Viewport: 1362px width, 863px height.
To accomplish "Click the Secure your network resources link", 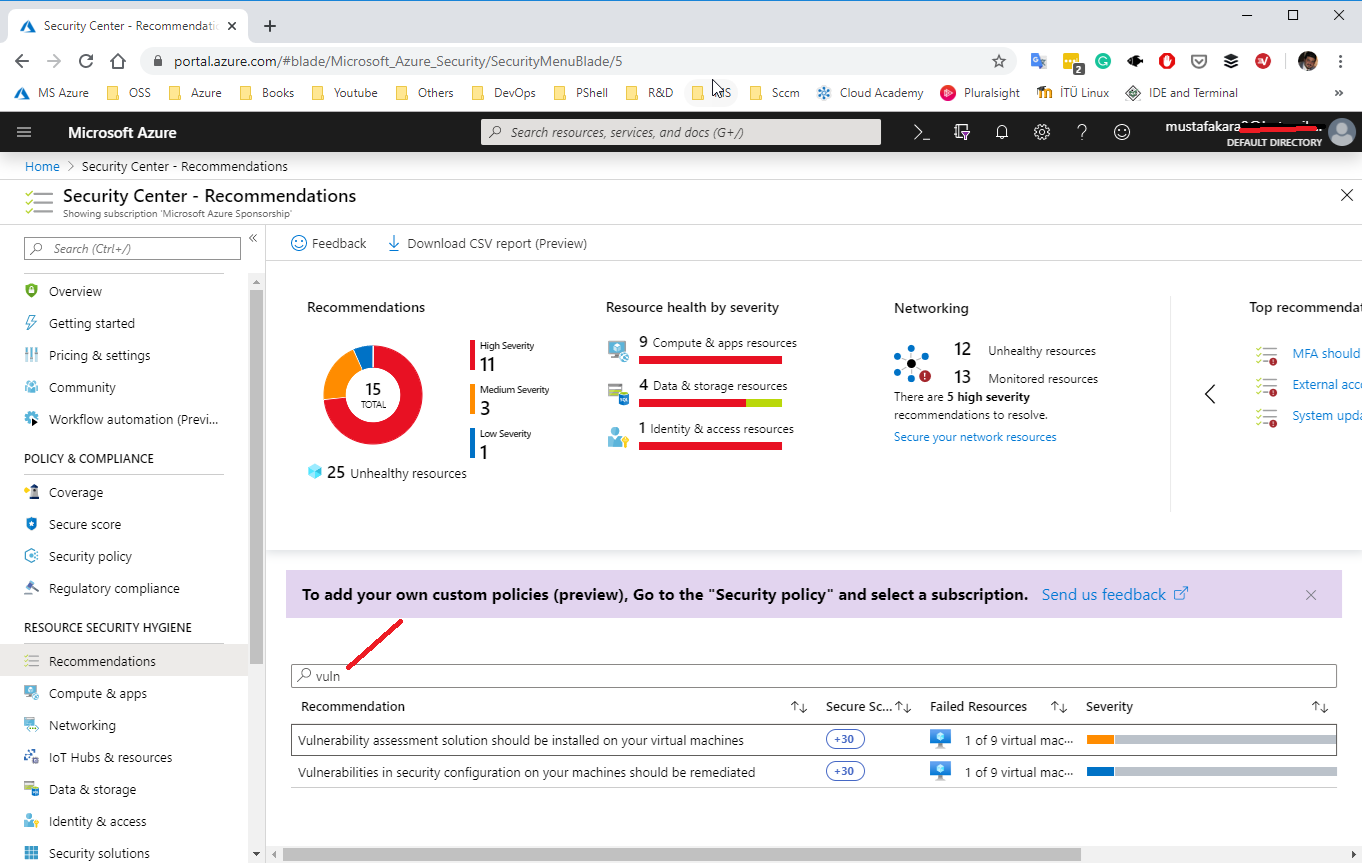I will [975, 437].
